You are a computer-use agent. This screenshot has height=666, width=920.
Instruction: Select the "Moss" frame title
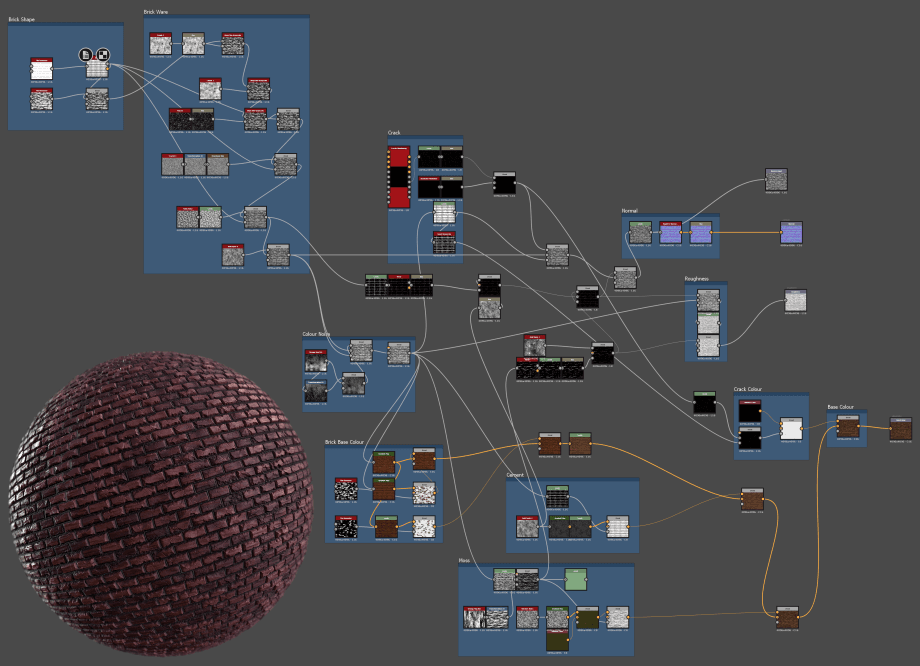coord(464,560)
